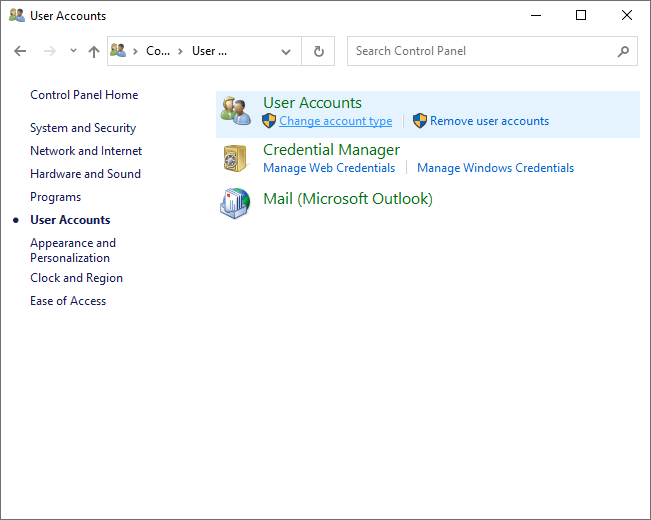
Task: Open Manage Windows Credentials
Action: pyautogui.click(x=495, y=168)
